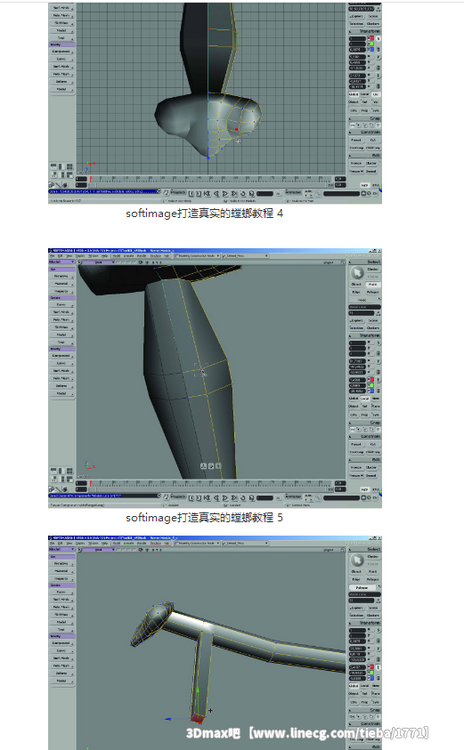Click the green Y axis swatch in bottom screenshot
464x750 pixels.
click(x=372, y=673)
